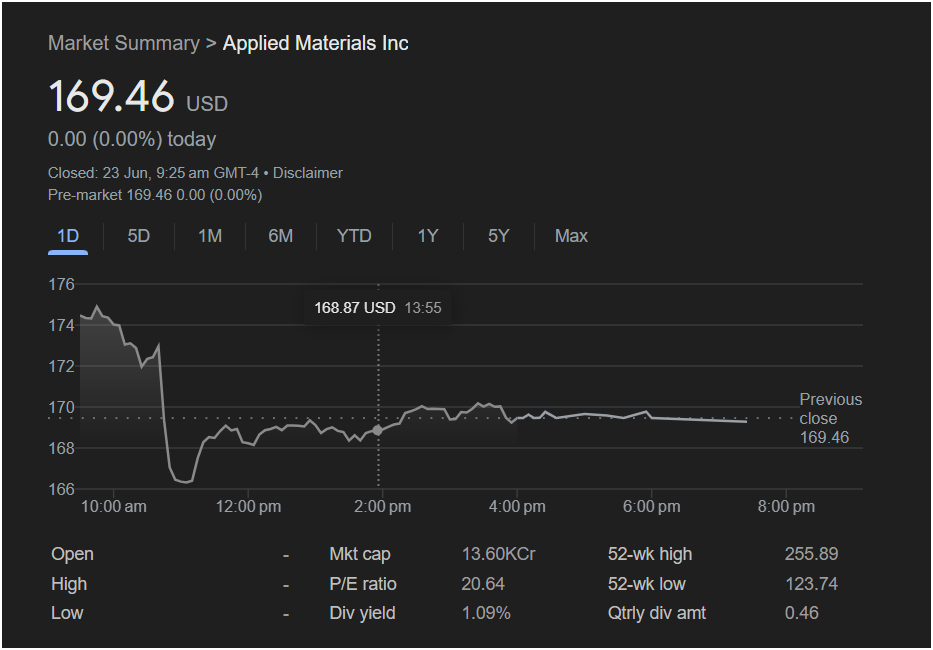Click the Div yield label

[362, 613]
